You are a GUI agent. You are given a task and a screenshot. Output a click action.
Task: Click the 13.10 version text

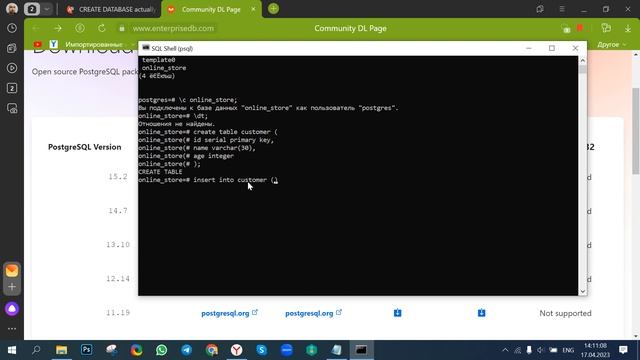coord(118,244)
